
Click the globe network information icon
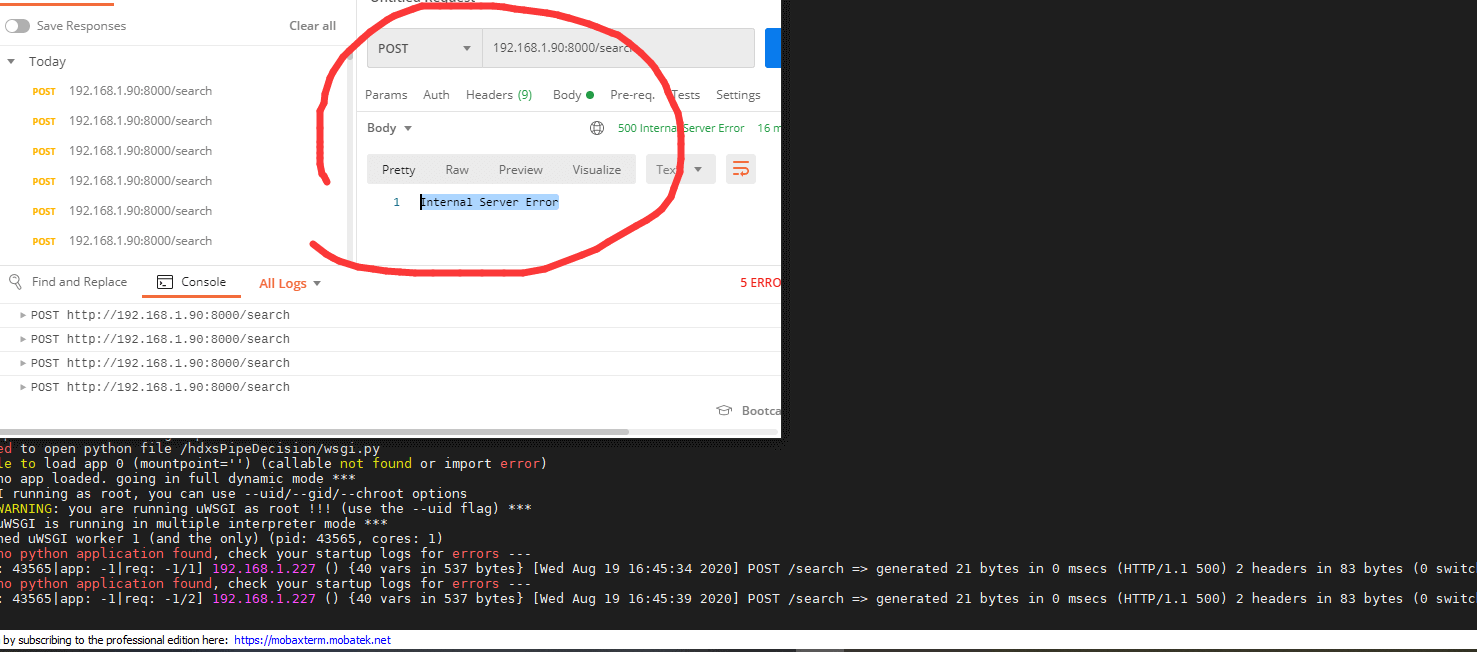[x=597, y=128]
